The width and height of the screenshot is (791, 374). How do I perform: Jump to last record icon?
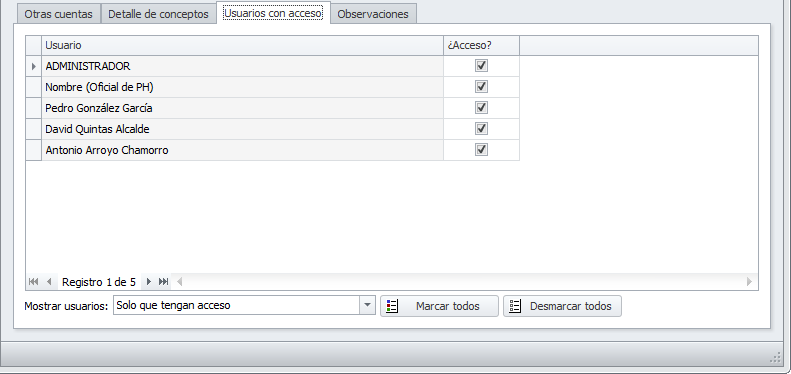coord(163,282)
